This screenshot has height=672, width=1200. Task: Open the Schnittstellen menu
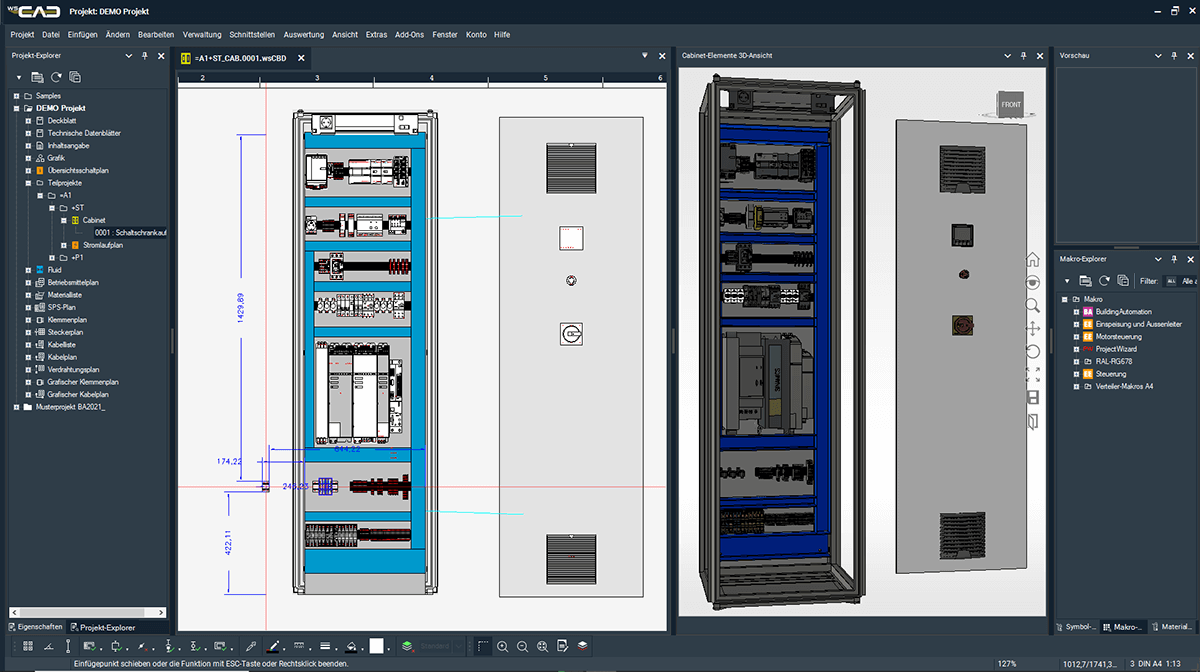[252, 34]
